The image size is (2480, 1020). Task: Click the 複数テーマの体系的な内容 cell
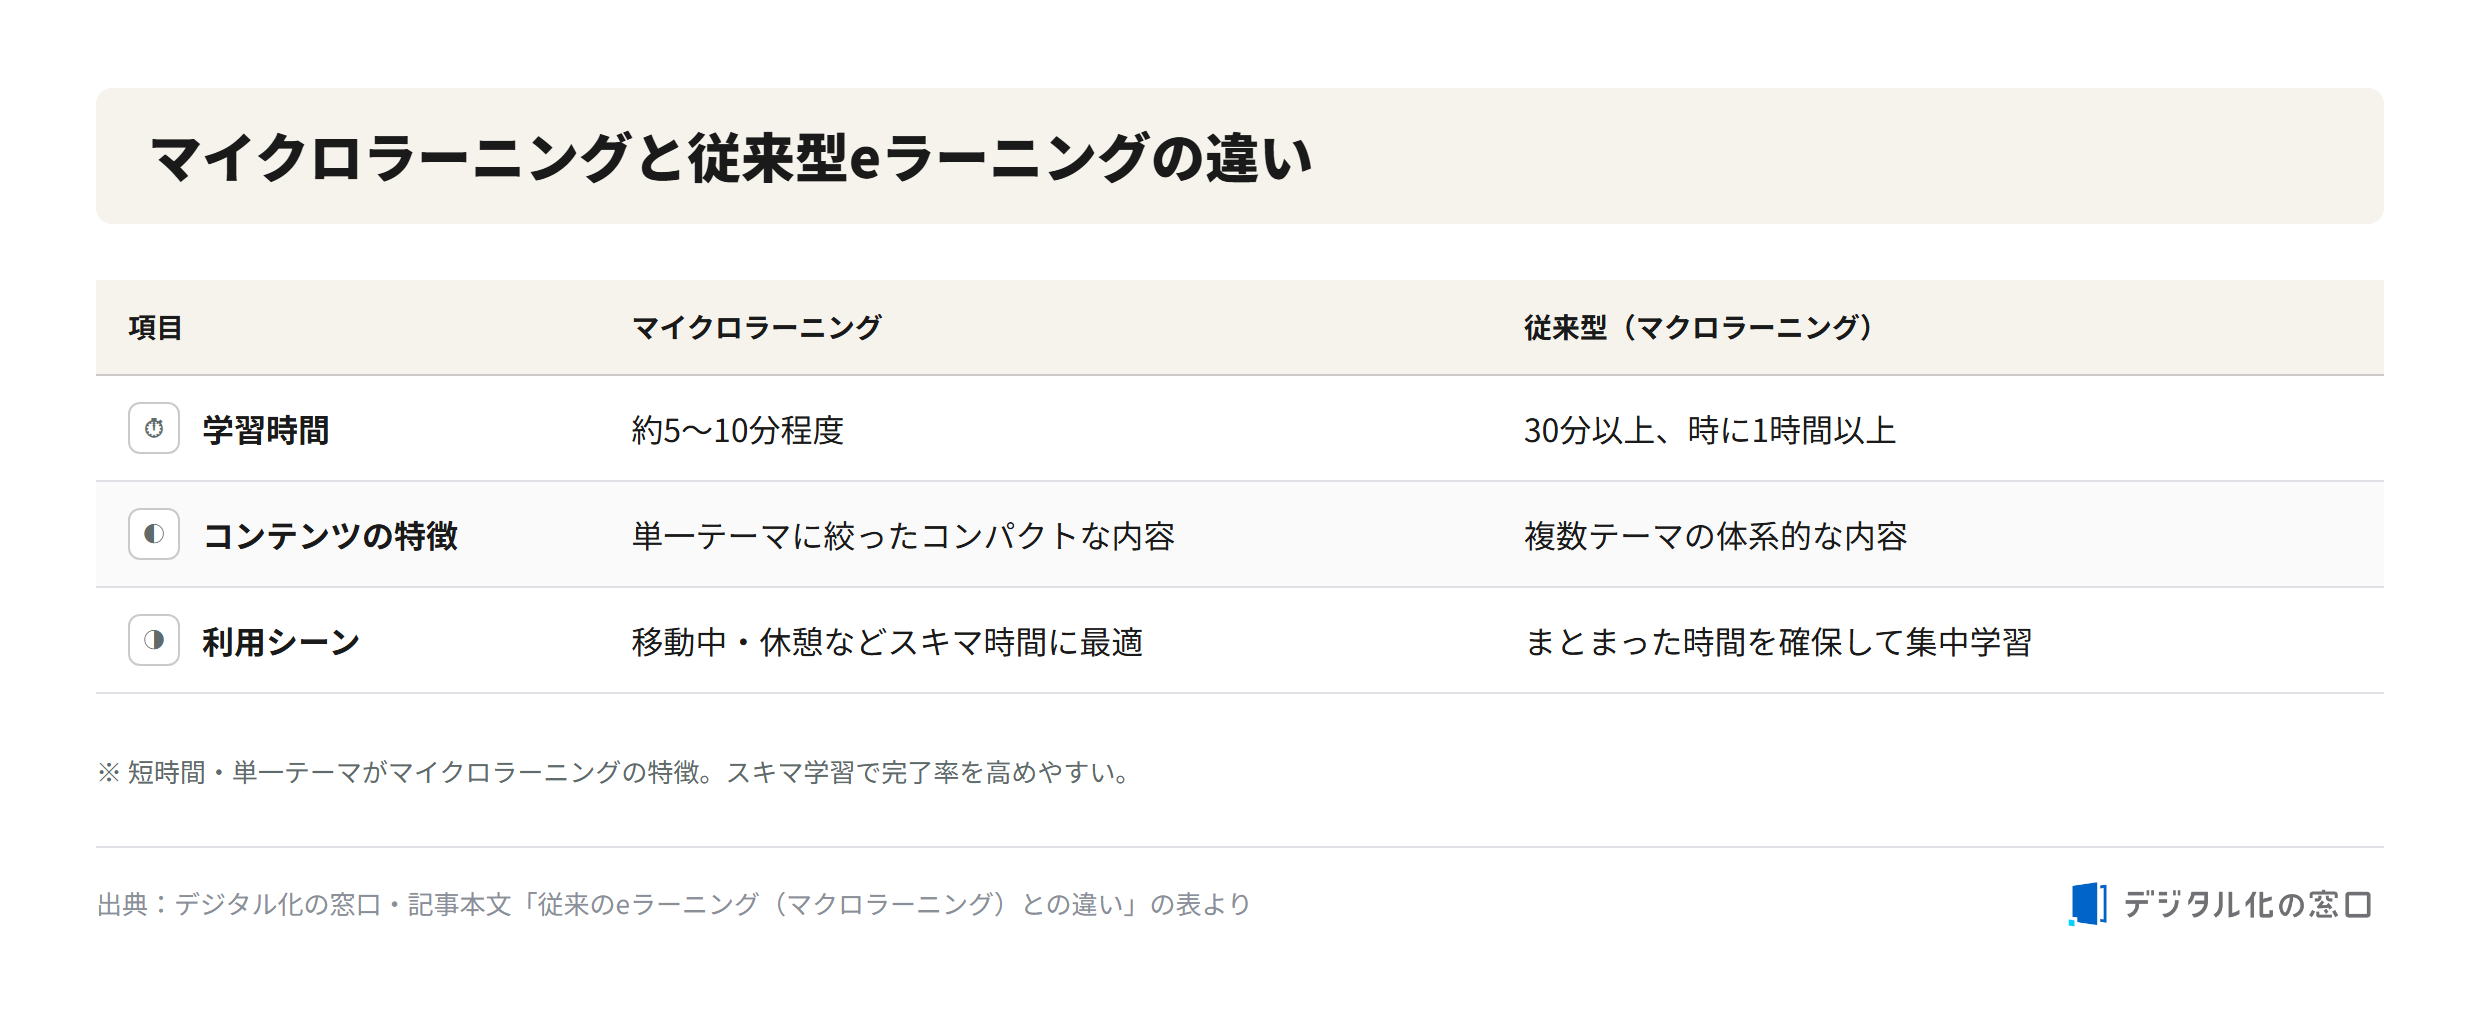click(x=1716, y=536)
